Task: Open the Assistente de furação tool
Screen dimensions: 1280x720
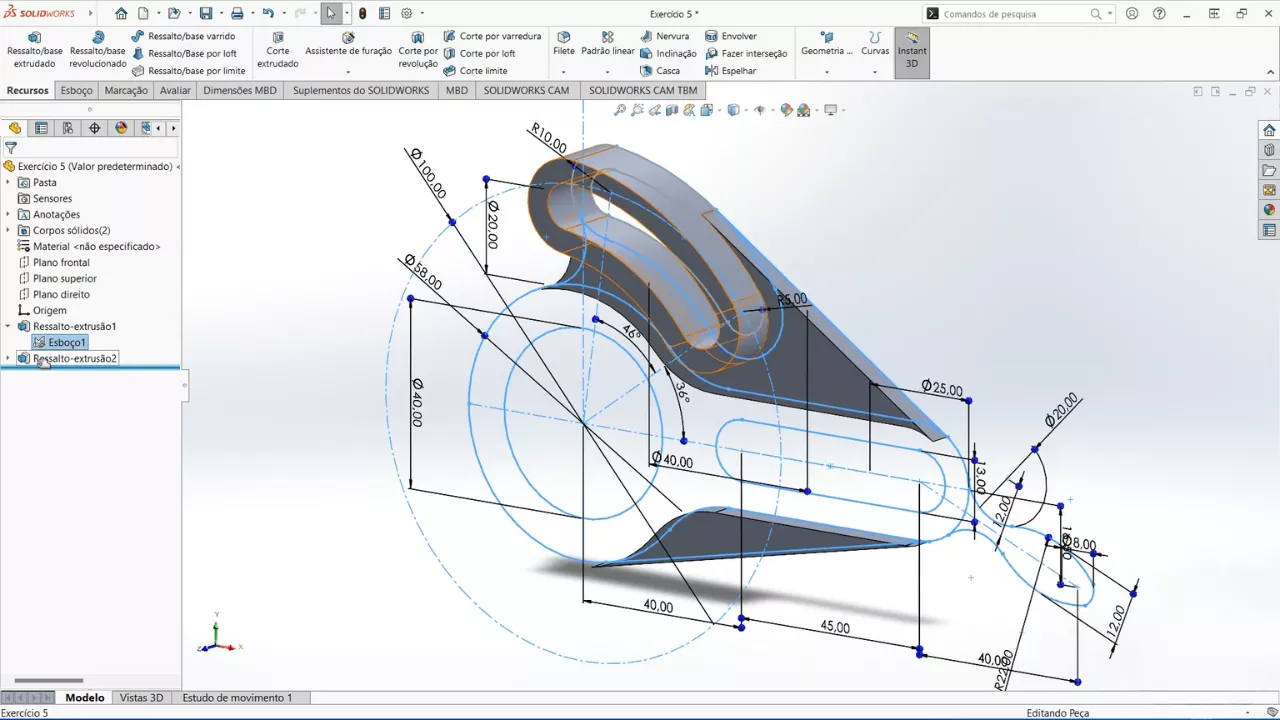Action: coord(348,44)
